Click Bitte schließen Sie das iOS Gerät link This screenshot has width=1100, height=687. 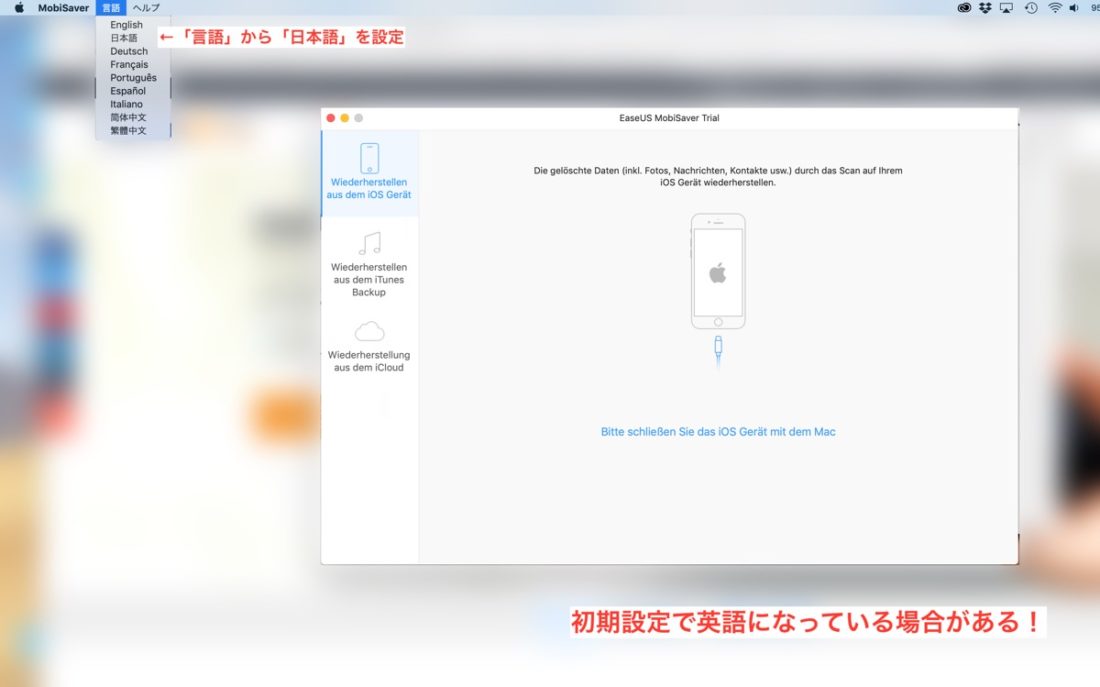tap(718, 432)
